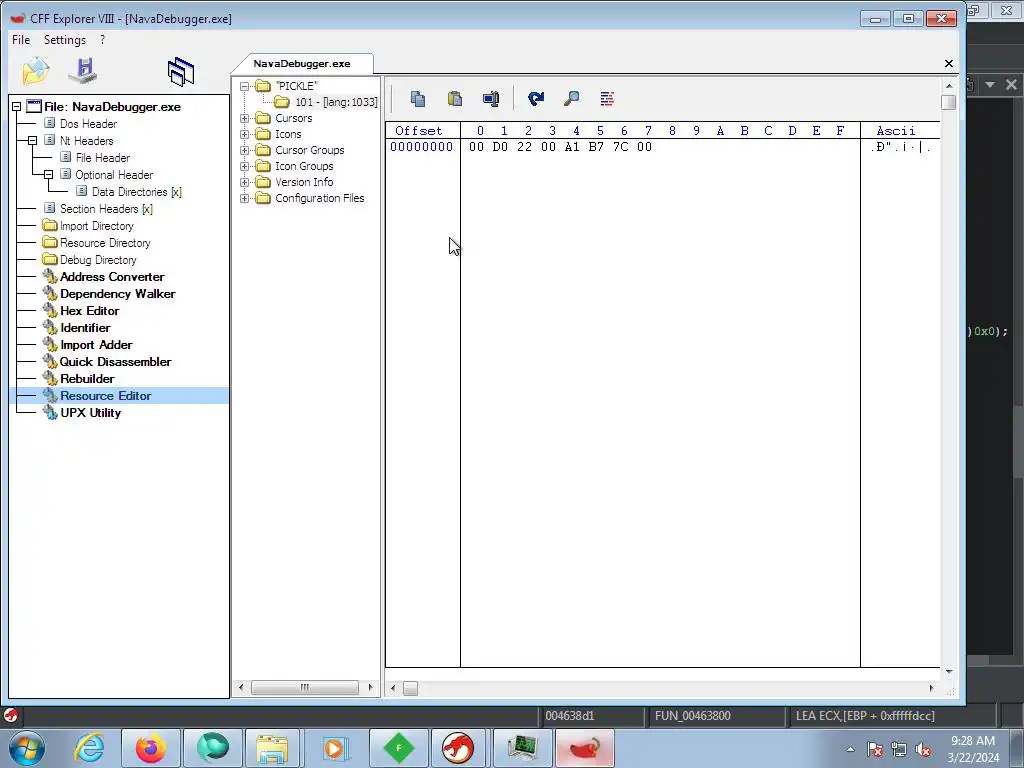Screen dimensions: 1024x768
Task: Open find with the magnifier icon
Action: 571,99
